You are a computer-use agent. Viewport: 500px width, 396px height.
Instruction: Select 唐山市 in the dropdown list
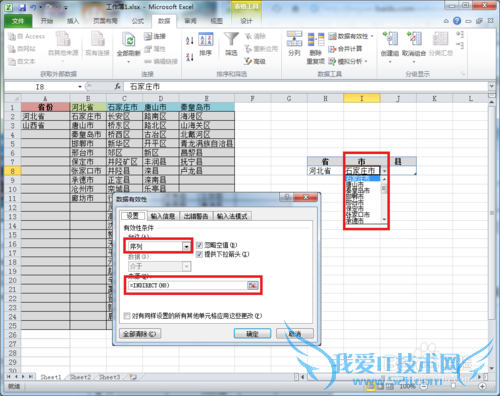363,184
